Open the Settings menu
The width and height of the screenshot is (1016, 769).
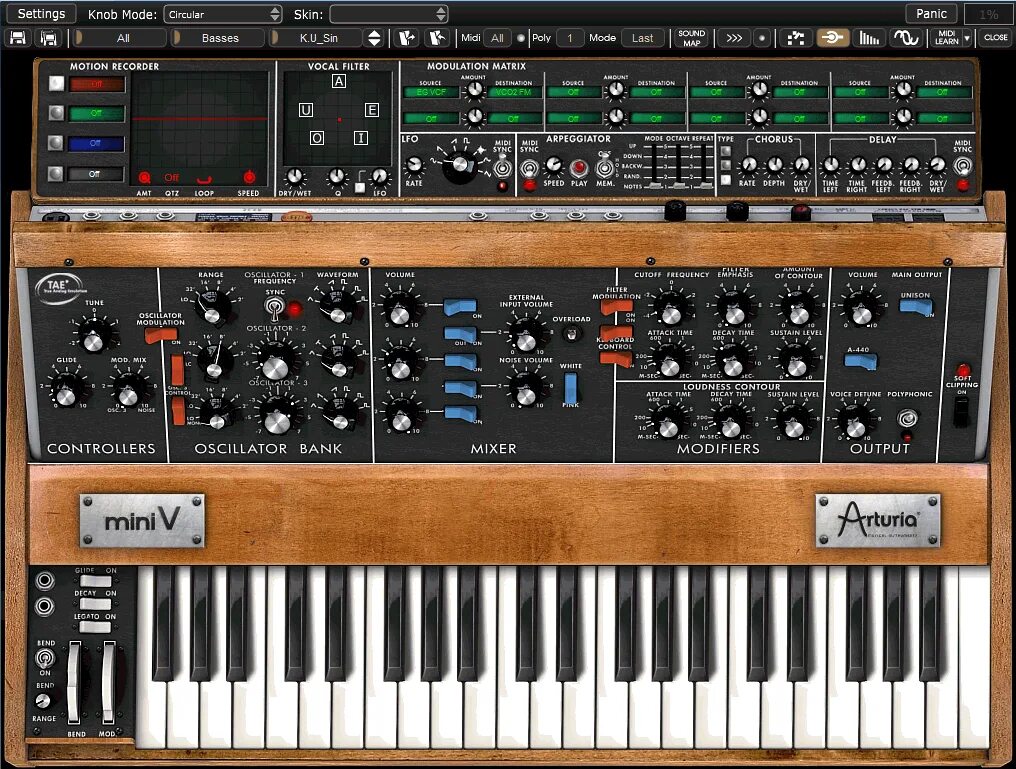tap(41, 14)
